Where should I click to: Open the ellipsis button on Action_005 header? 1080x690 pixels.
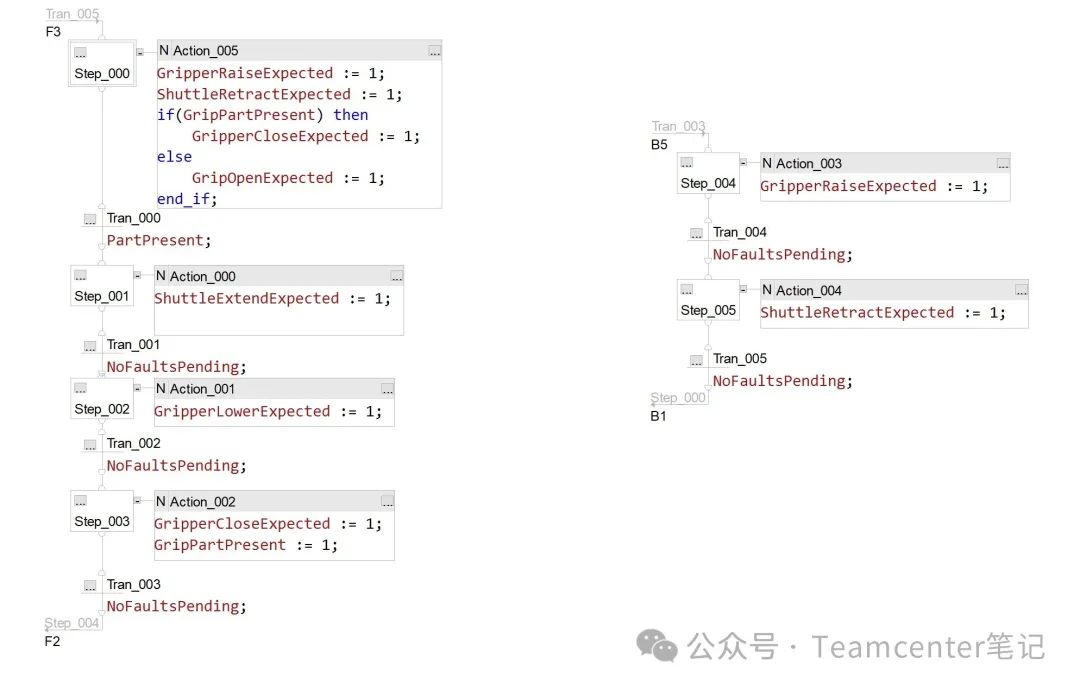[x=434, y=51]
